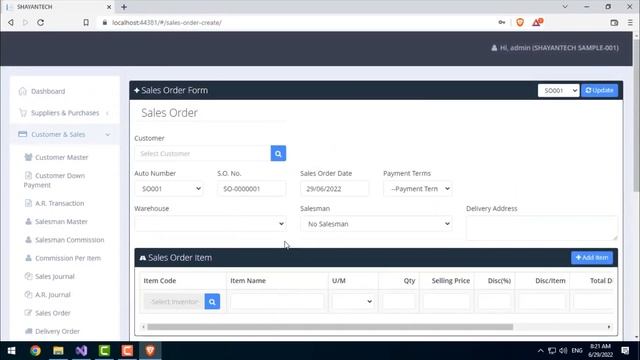Open Chrome from the taskbar

[x=35, y=351]
